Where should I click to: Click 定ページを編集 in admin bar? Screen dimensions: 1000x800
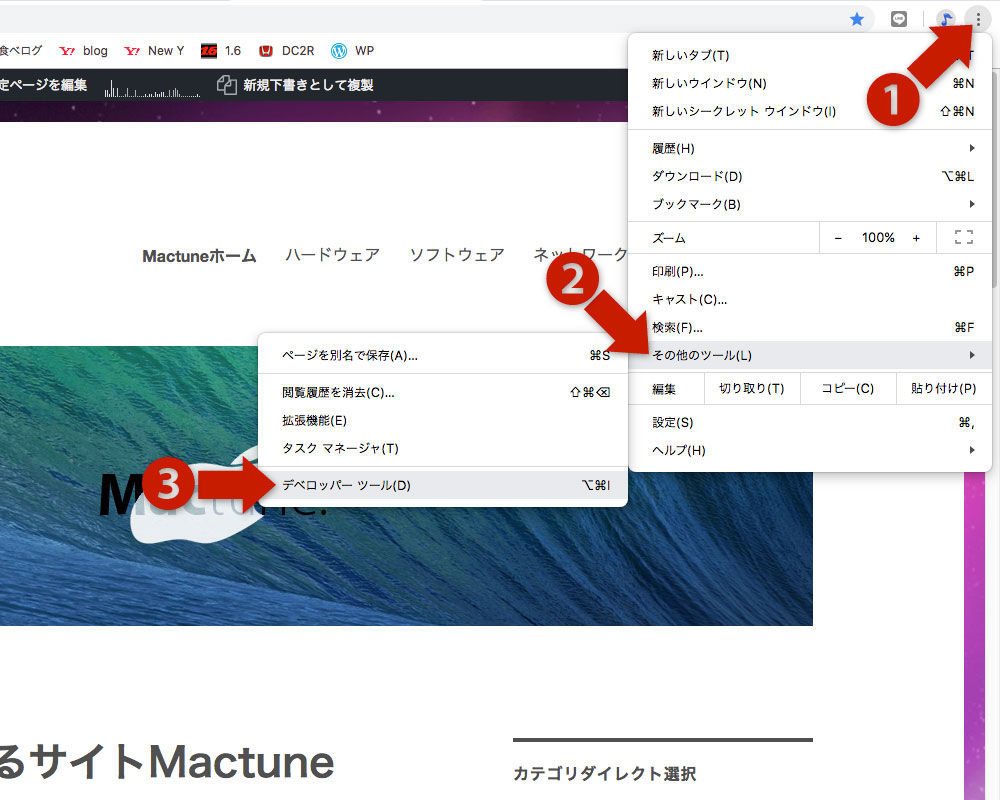(43, 85)
